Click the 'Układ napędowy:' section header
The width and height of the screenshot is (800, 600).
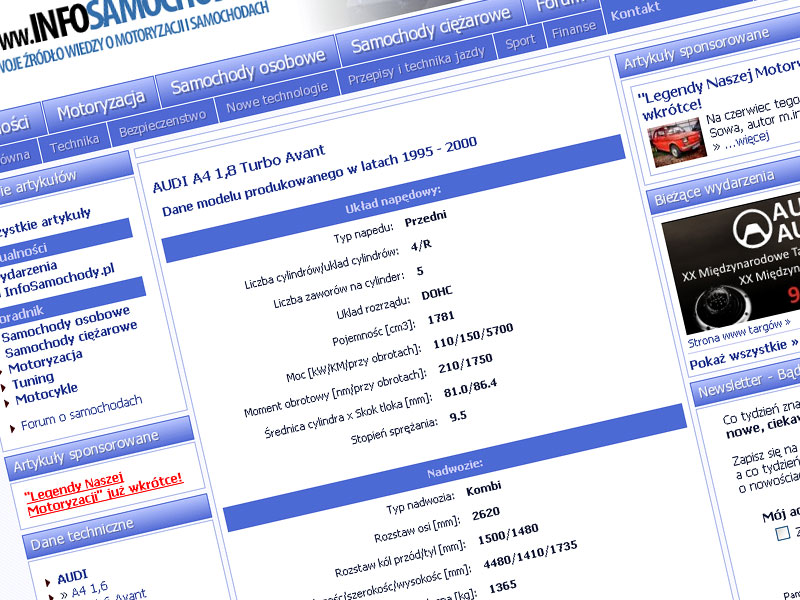393,199
